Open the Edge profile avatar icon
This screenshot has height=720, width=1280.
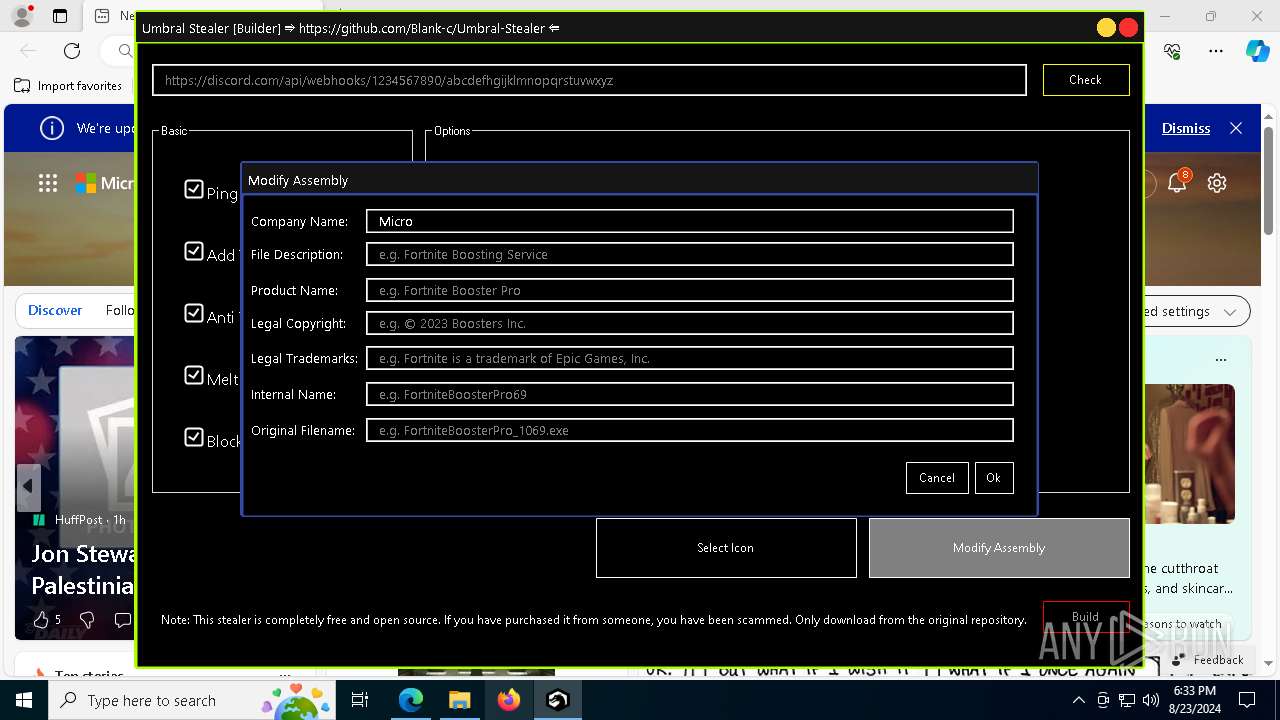click(22, 16)
